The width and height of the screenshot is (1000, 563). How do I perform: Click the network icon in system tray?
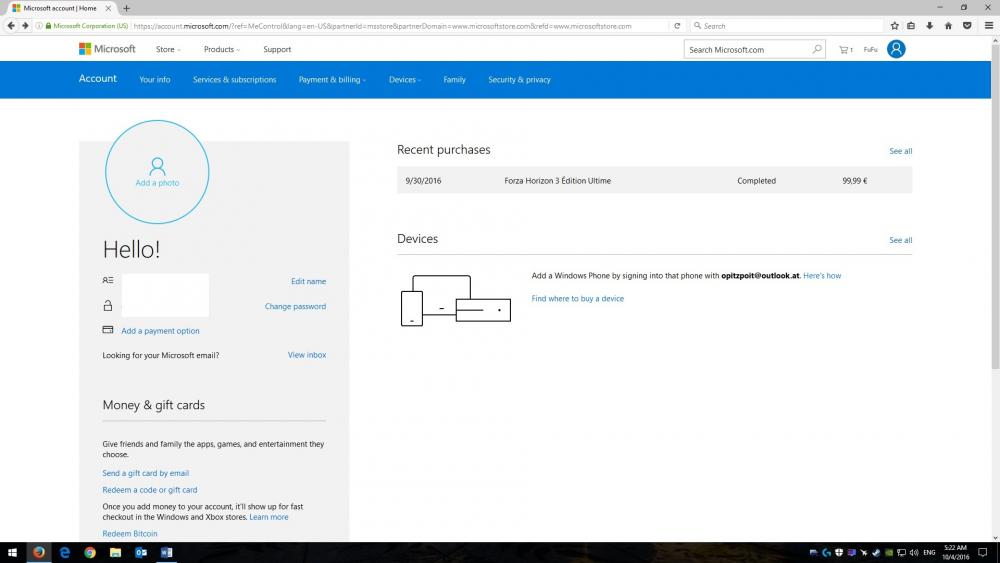pos(901,553)
